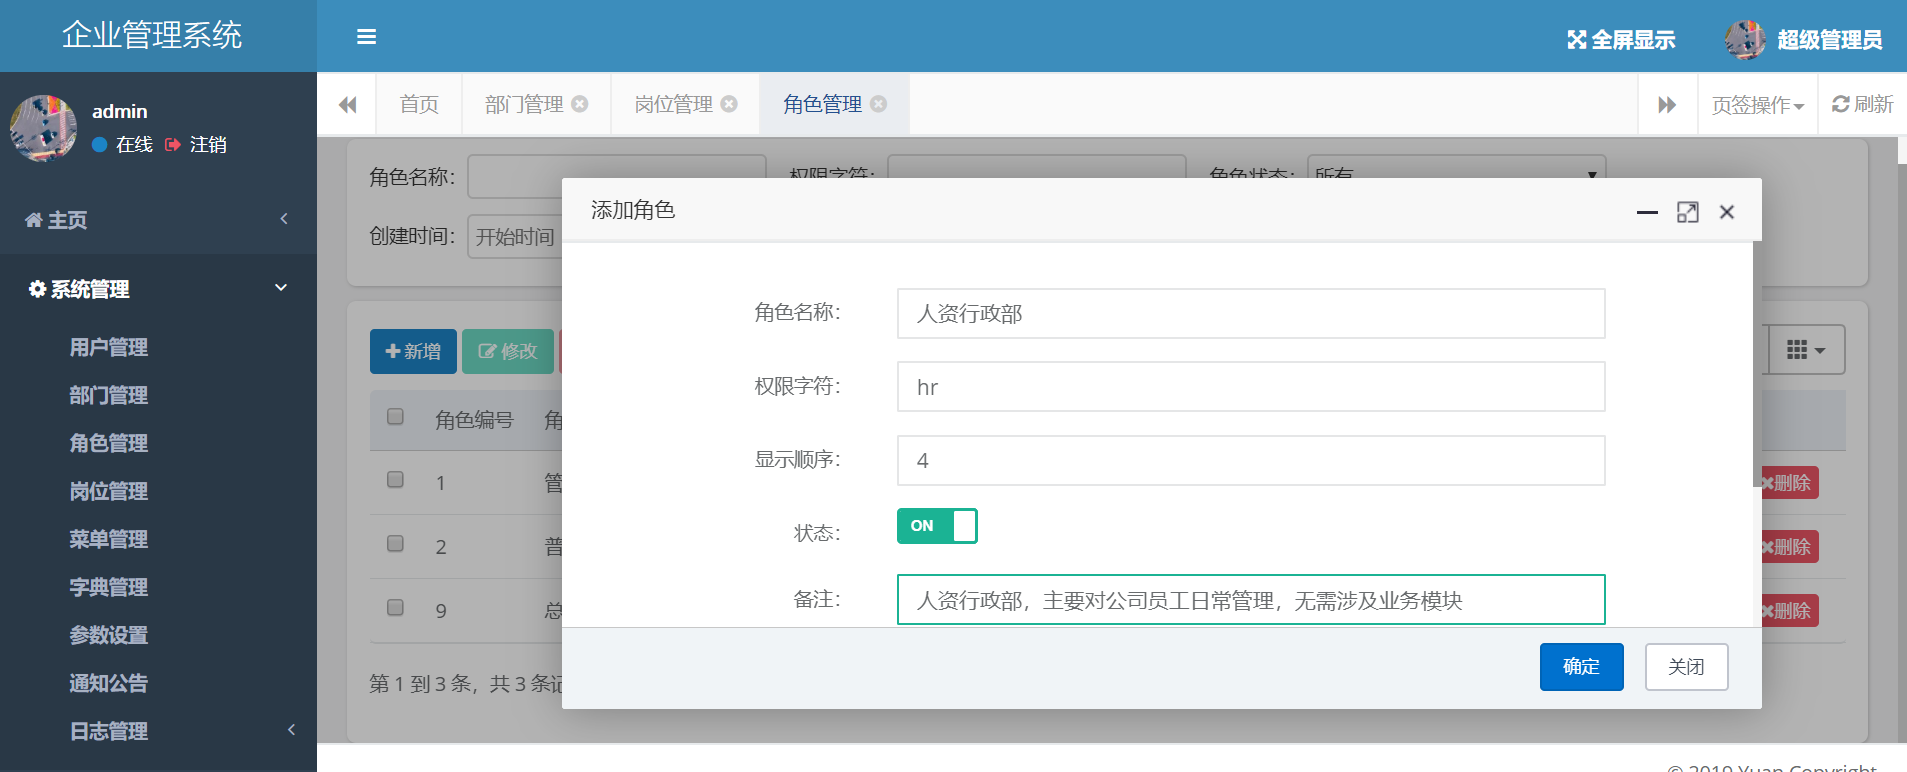
Task: Focus the 权限字符 field containing hr
Action: click(x=1251, y=387)
